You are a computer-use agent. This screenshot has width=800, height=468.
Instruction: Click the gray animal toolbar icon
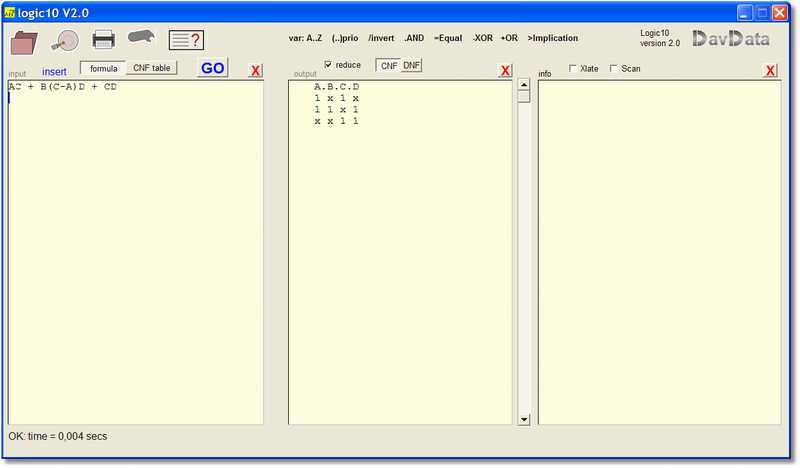tap(141, 37)
